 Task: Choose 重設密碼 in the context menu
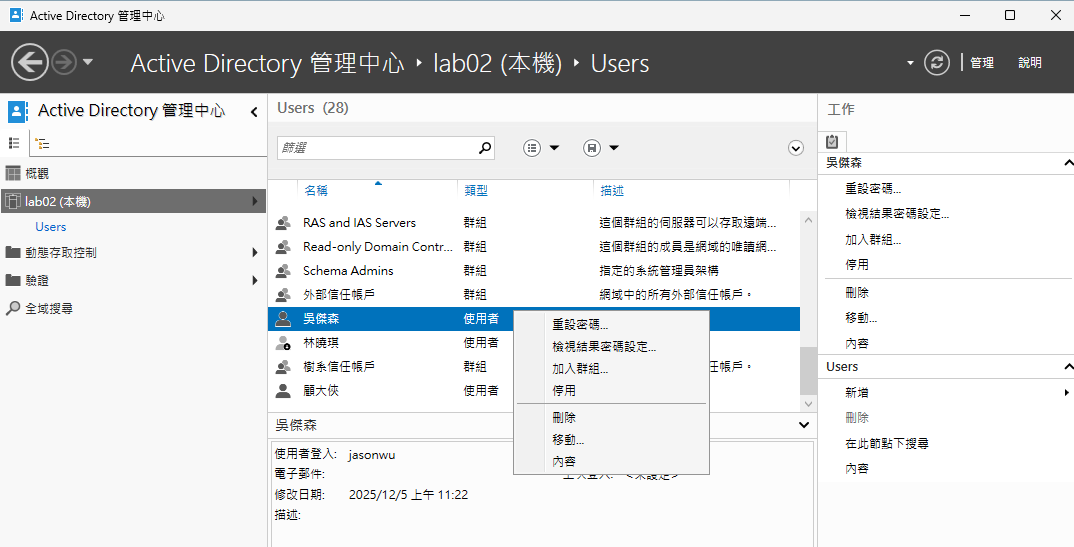580,325
